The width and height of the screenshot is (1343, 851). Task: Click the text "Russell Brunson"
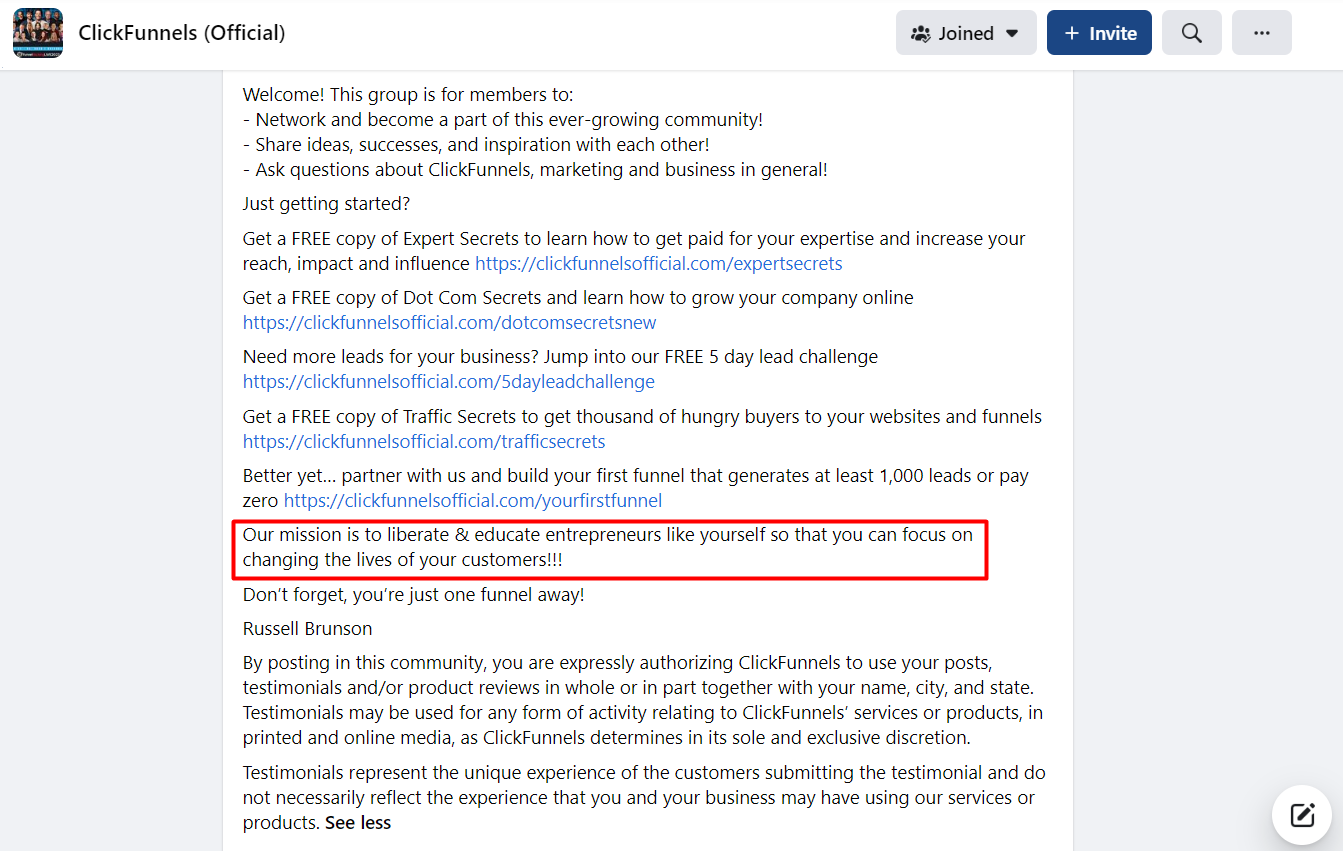[x=307, y=629]
